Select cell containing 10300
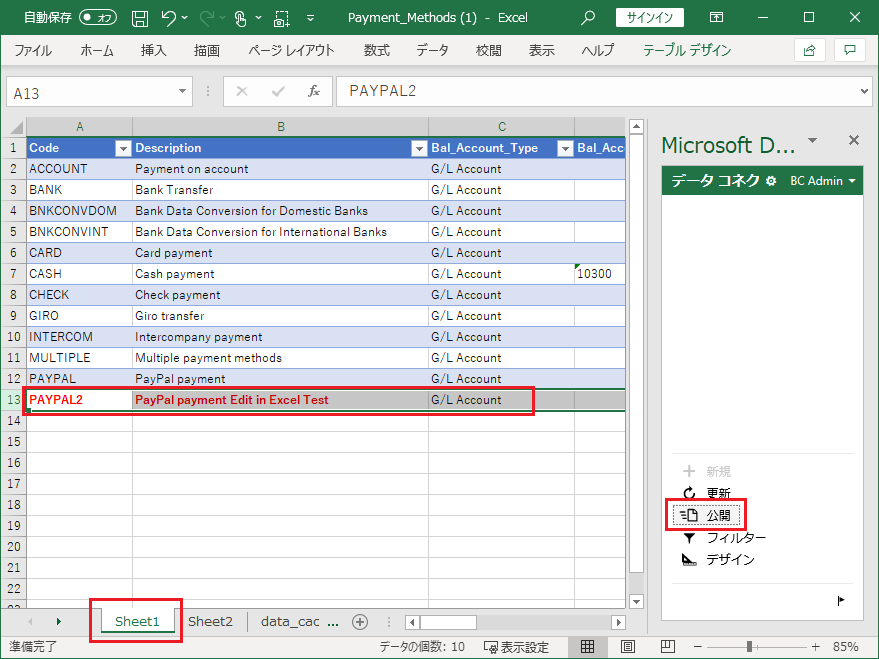879x659 pixels. click(x=600, y=274)
